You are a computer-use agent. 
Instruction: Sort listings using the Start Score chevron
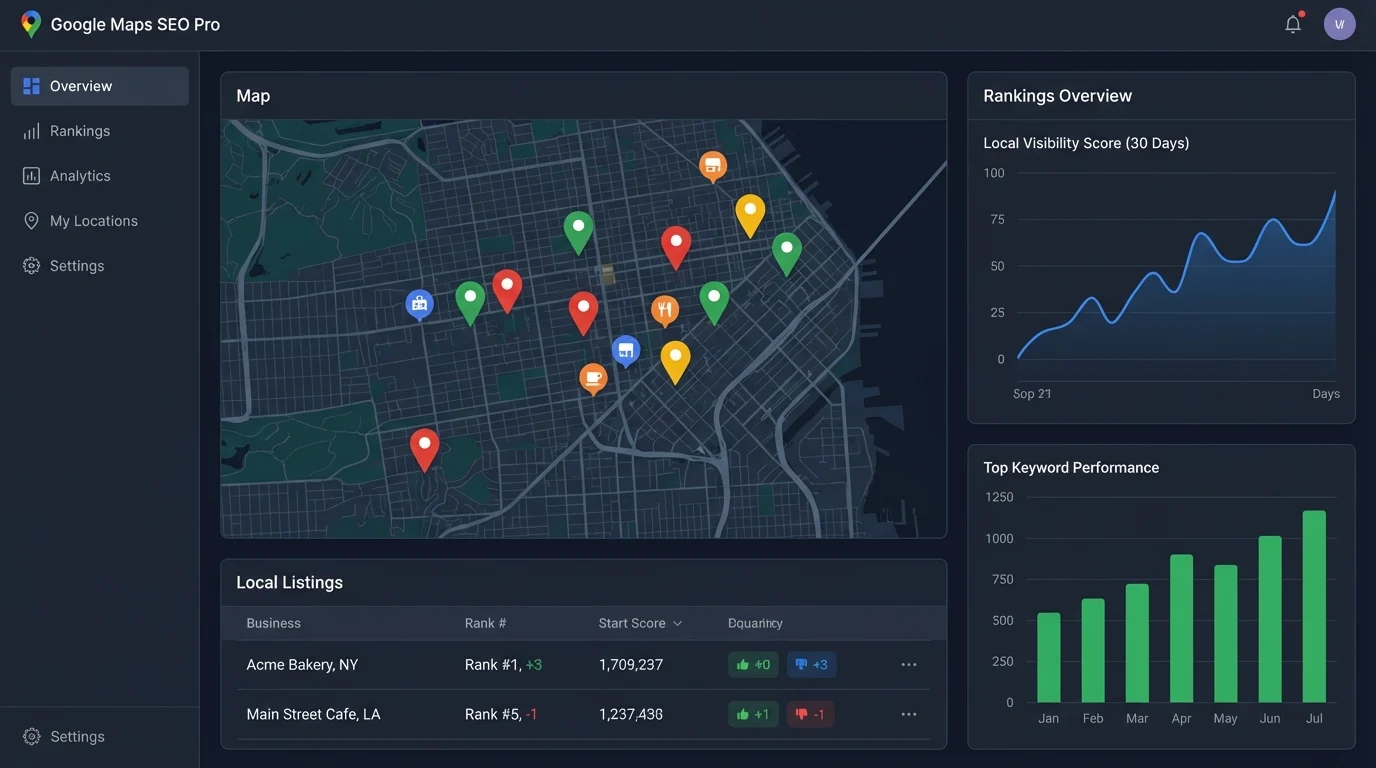pos(677,622)
